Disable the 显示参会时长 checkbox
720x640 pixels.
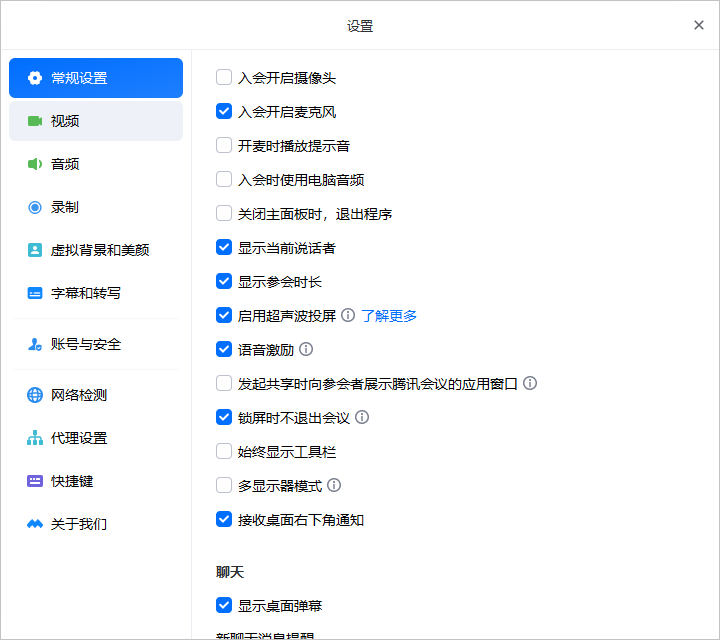click(224, 281)
